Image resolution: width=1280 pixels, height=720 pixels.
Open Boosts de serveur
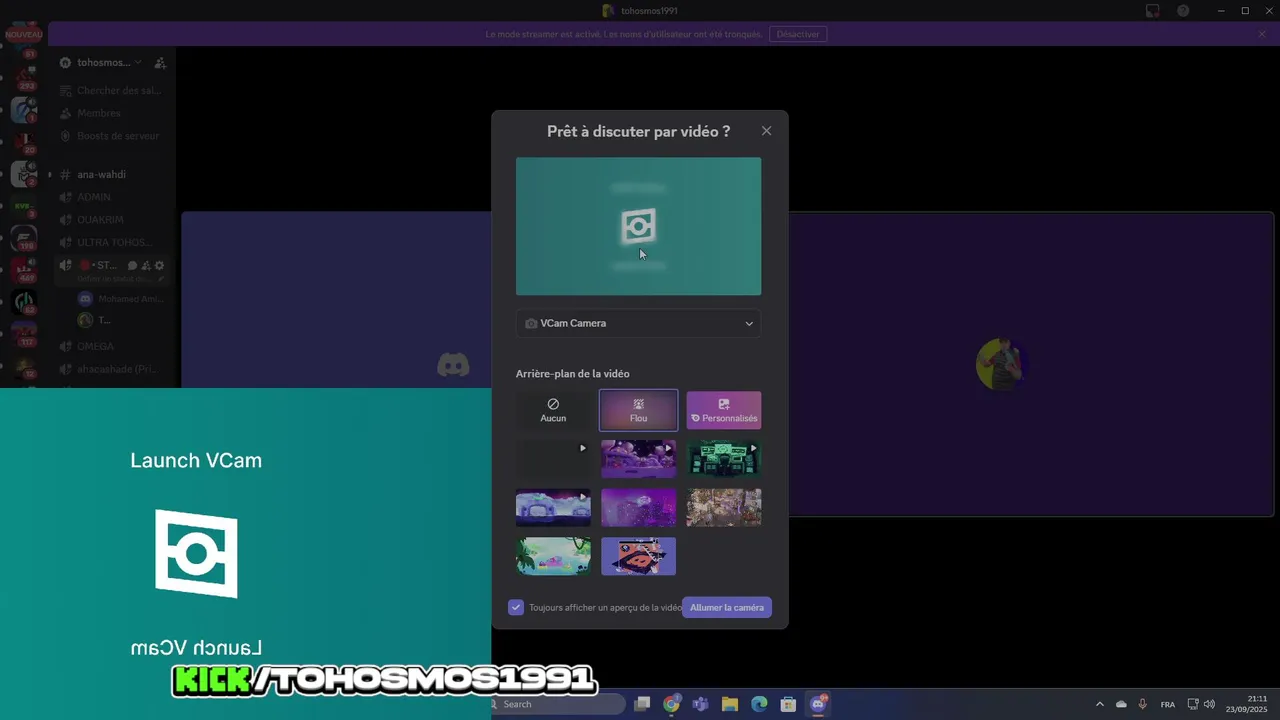[112, 136]
